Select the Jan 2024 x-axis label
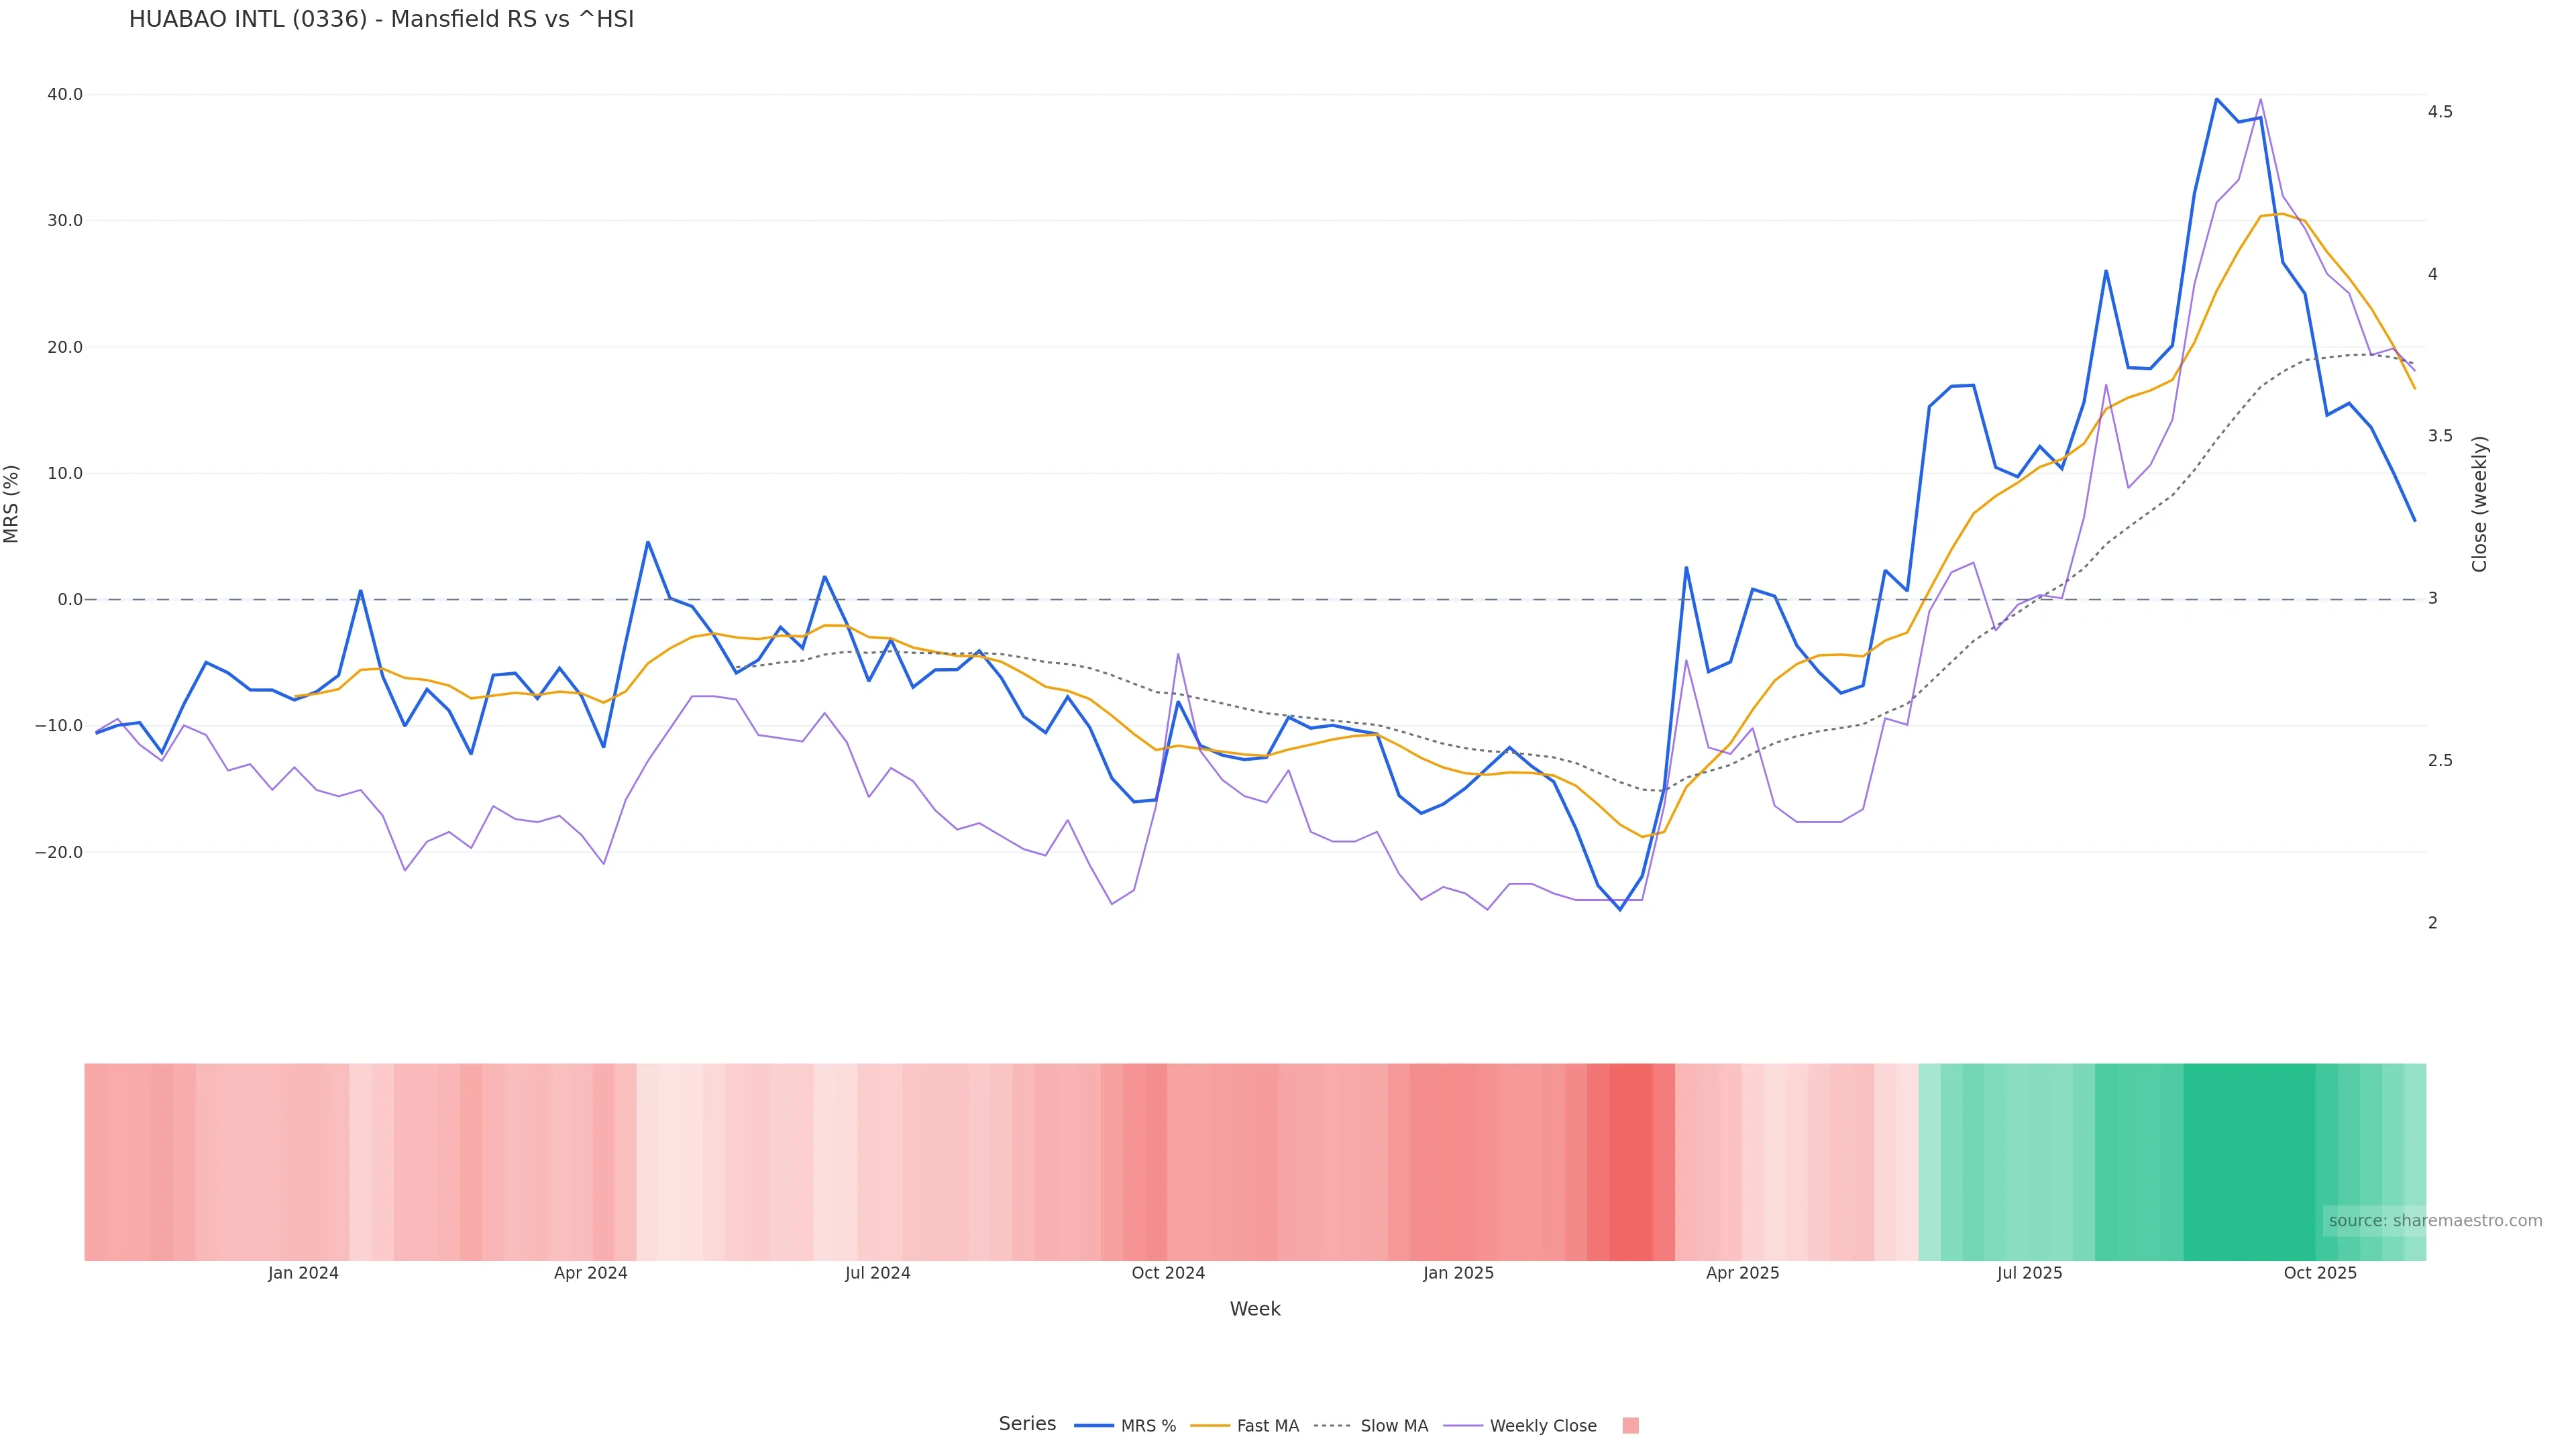 303,1273
